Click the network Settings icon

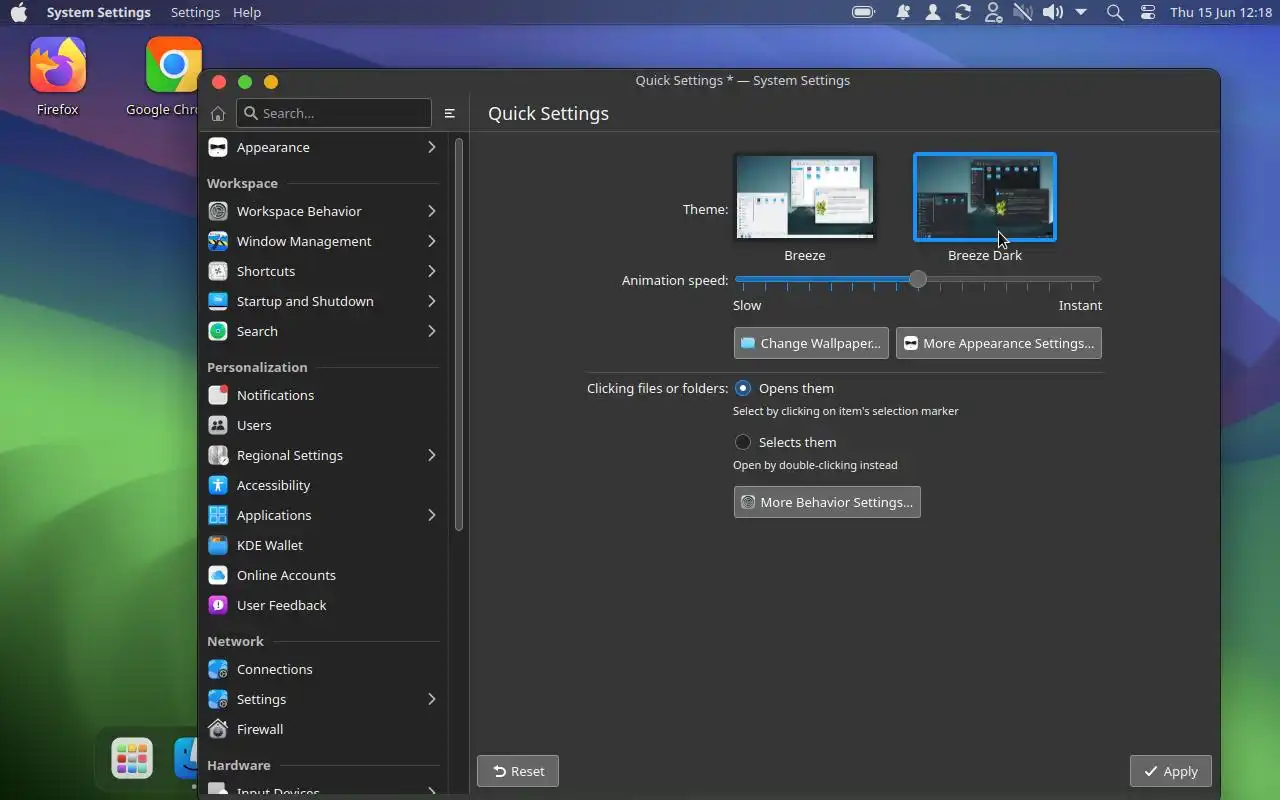tap(218, 699)
